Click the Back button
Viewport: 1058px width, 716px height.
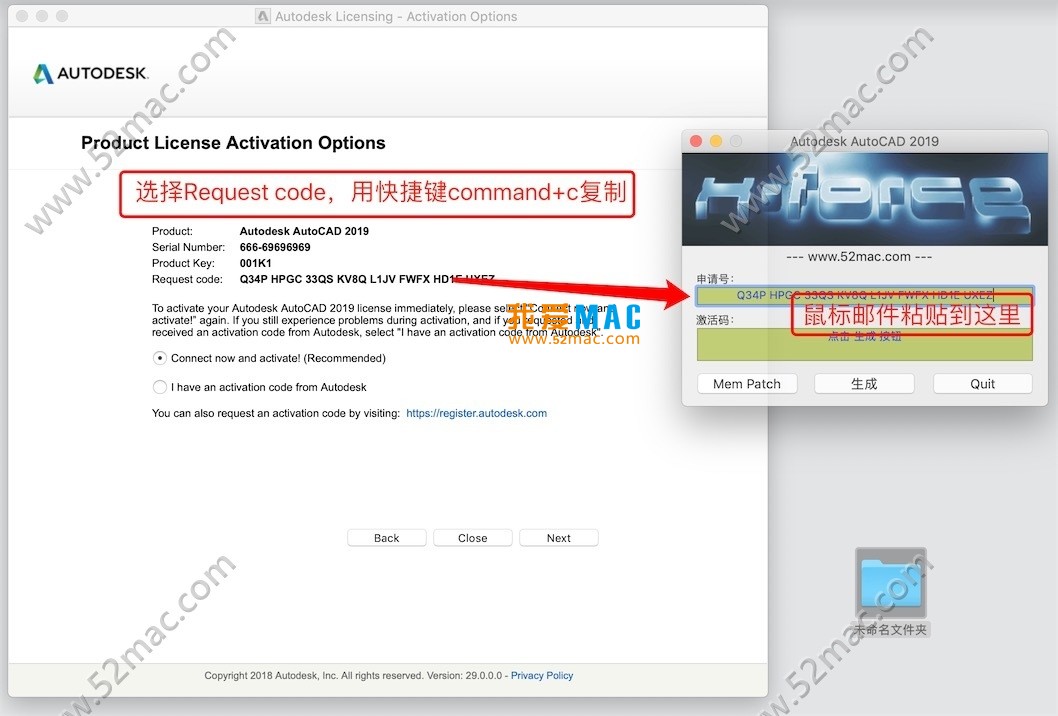tap(387, 538)
